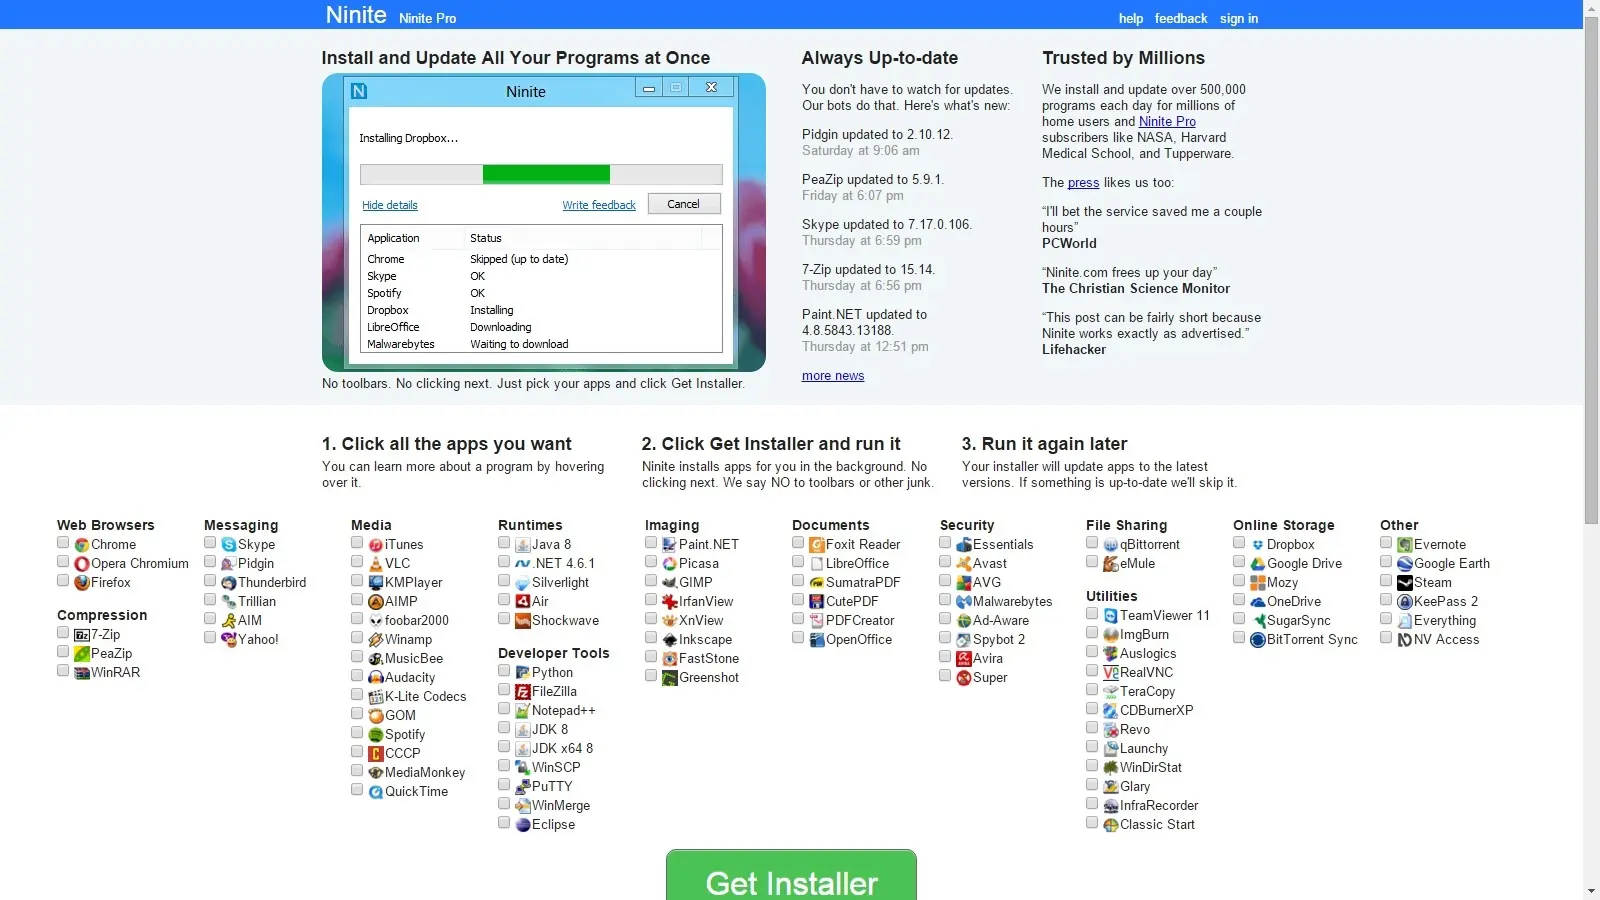
Task: Click the Evernote icon
Action: (x=1405, y=545)
